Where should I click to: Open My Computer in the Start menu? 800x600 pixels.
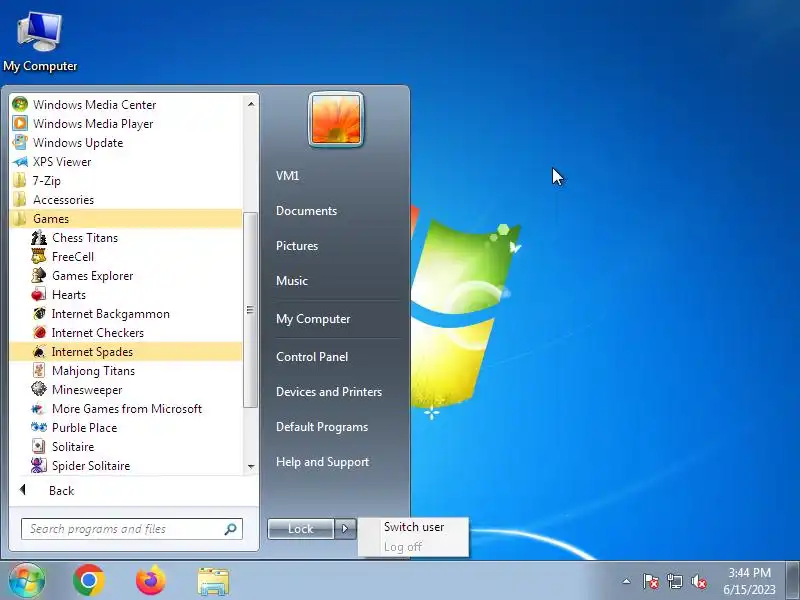pos(313,319)
